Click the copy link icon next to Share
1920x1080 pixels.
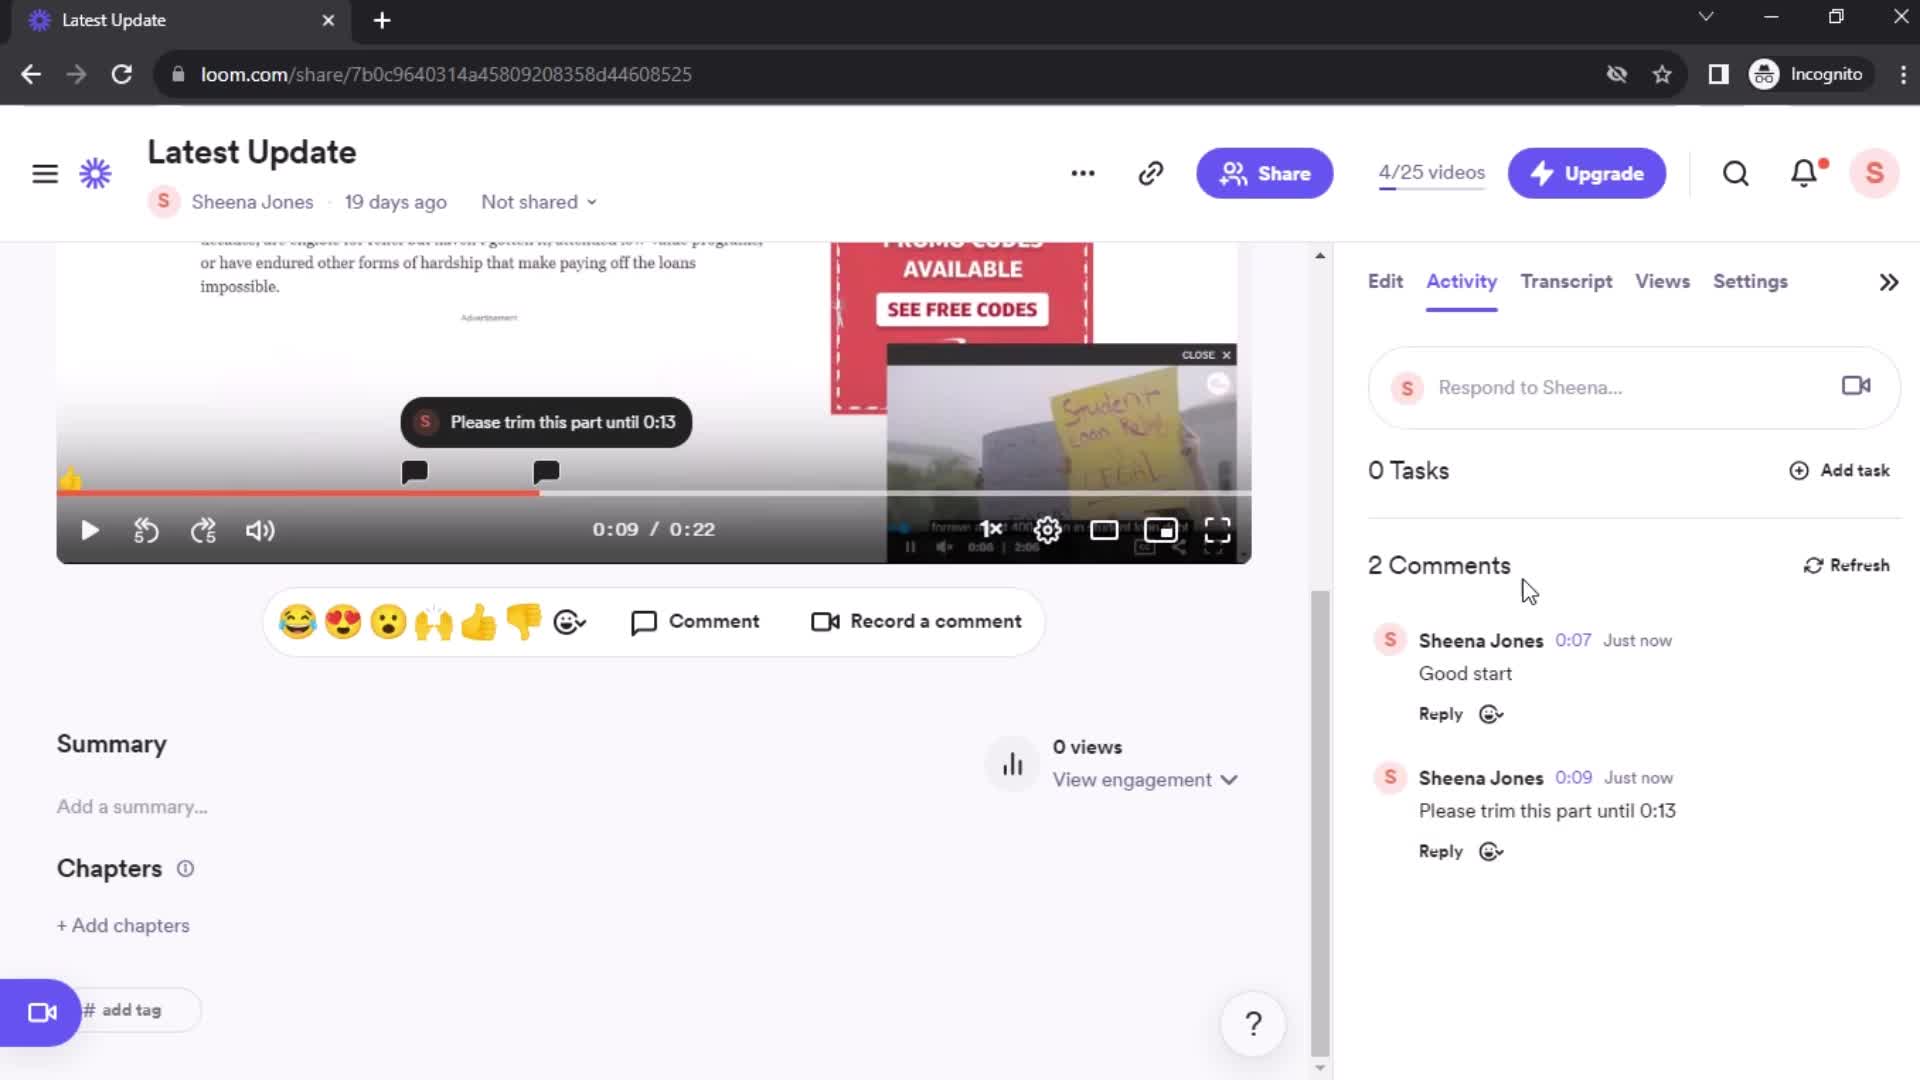coord(1151,173)
